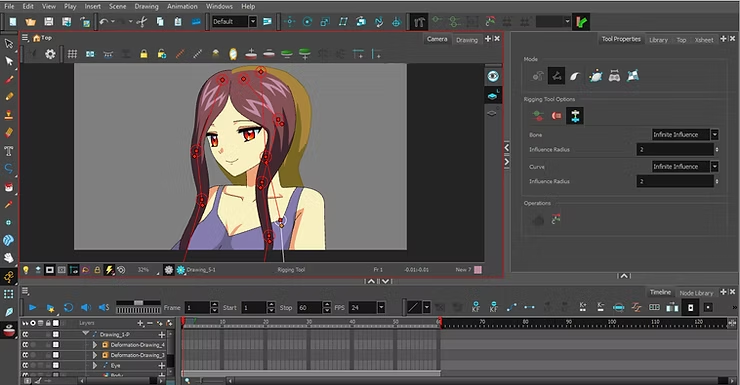
Task: Click the Delete Layer minus button
Action: [x=150, y=323]
